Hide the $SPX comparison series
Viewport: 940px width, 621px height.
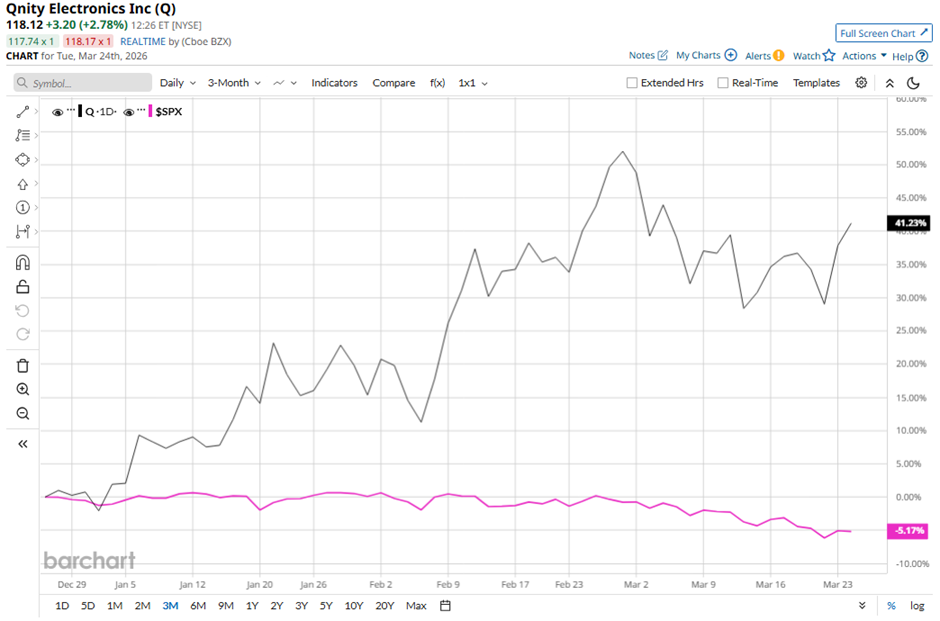pyautogui.click(x=130, y=112)
